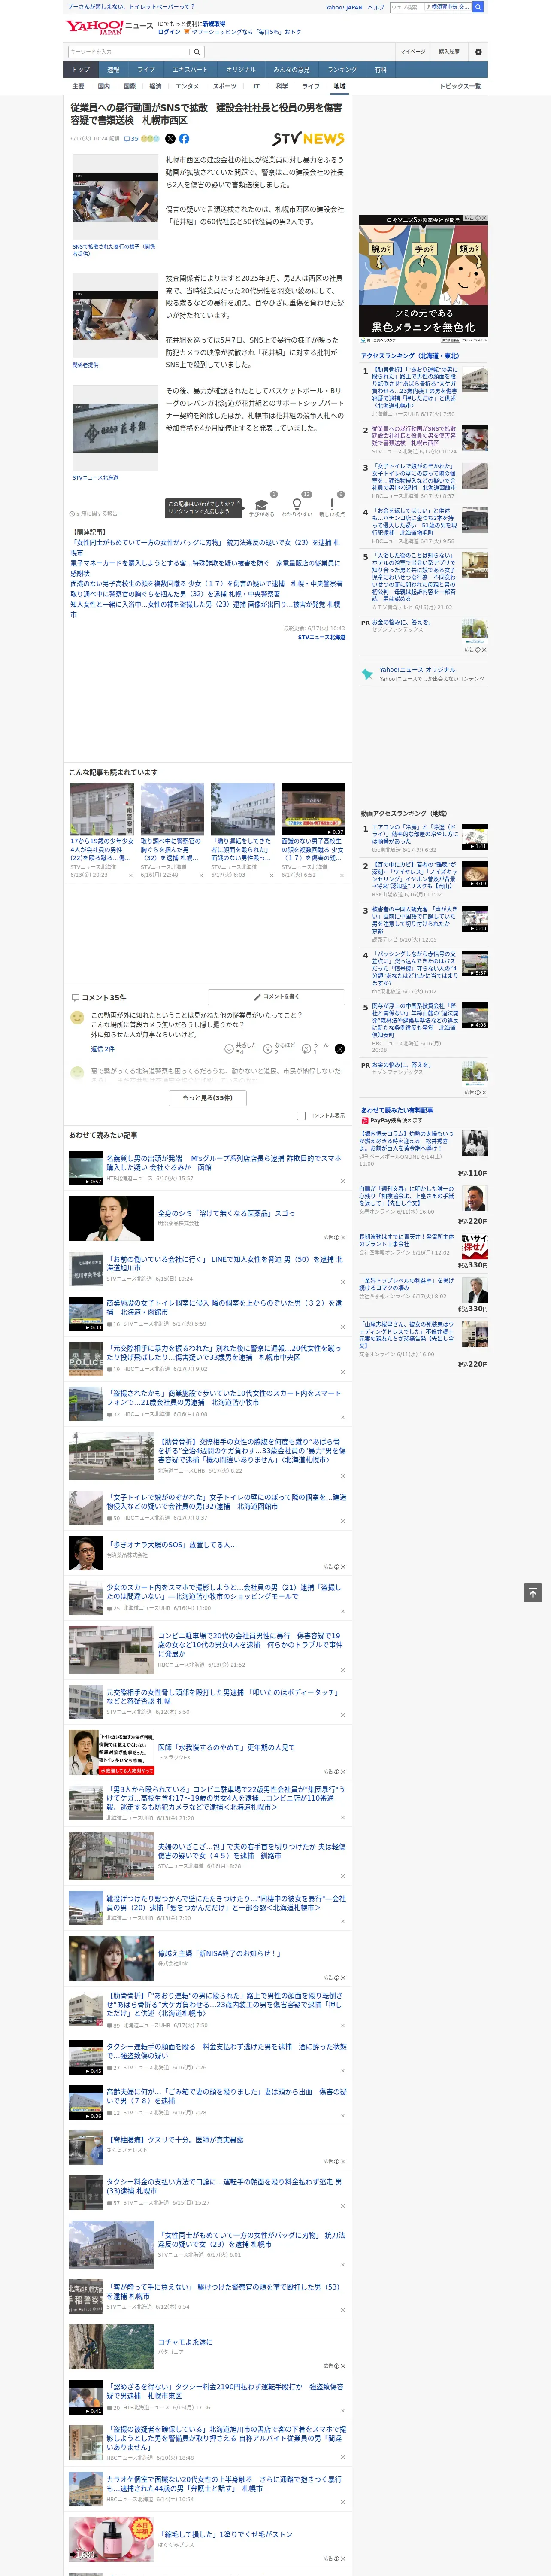Image resolution: width=551 pixels, height=2576 pixels.
Task: Share first comment on X
Action: tap(340, 1048)
